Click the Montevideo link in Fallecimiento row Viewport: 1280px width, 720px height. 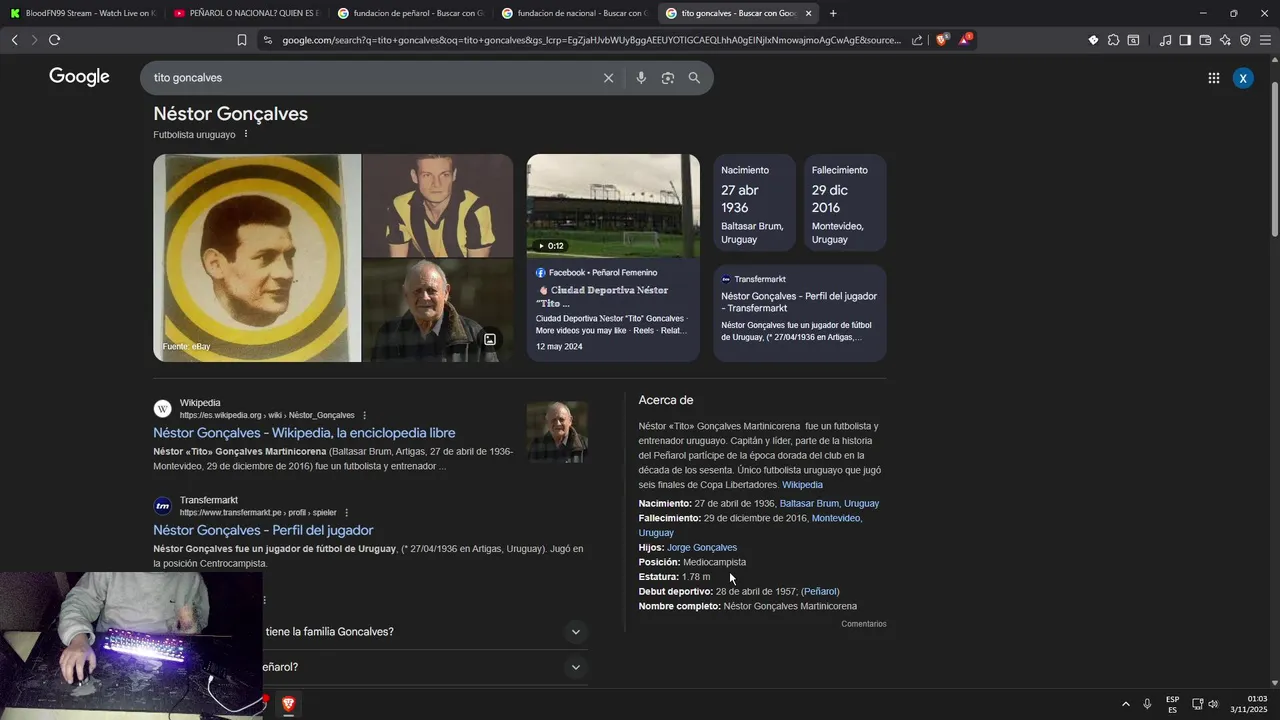click(837, 518)
